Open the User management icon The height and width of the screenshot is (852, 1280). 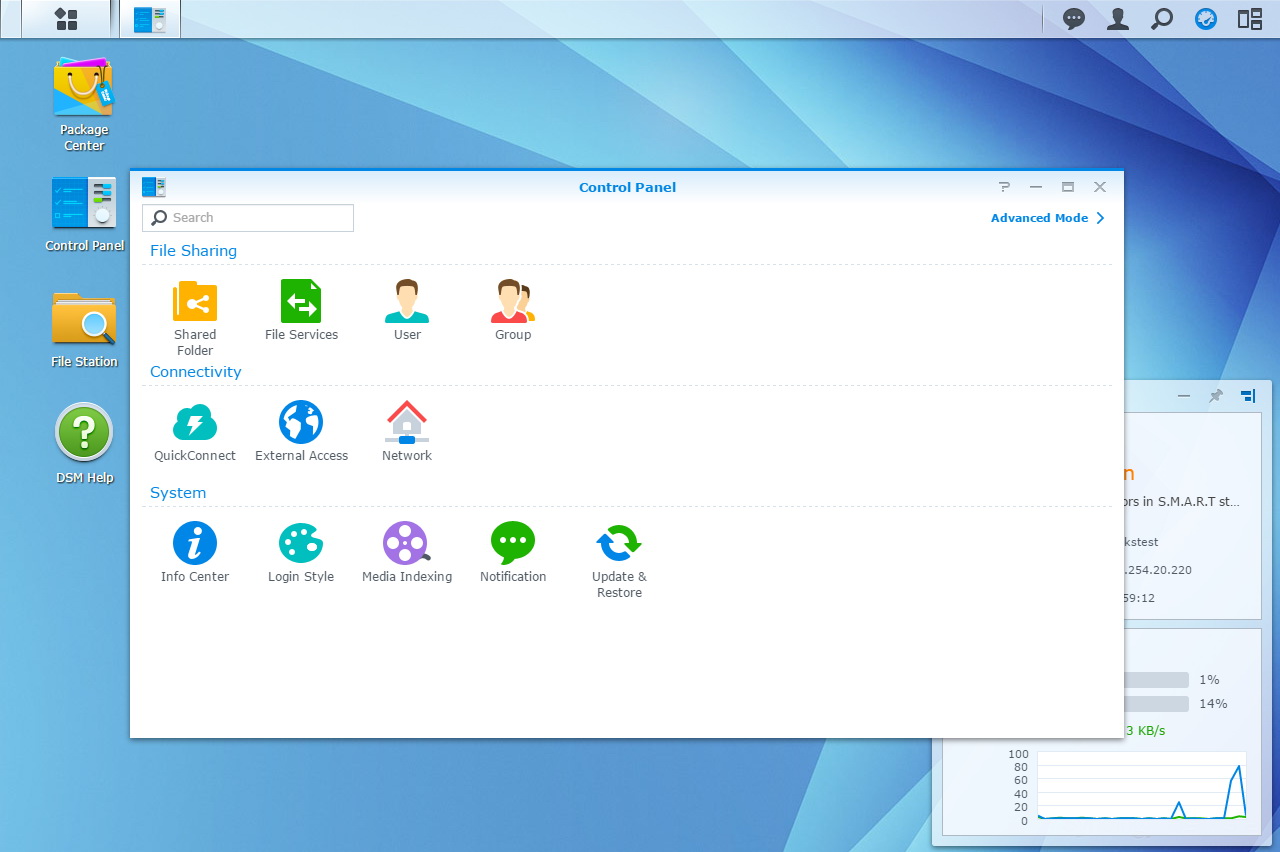[x=407, y=302]
